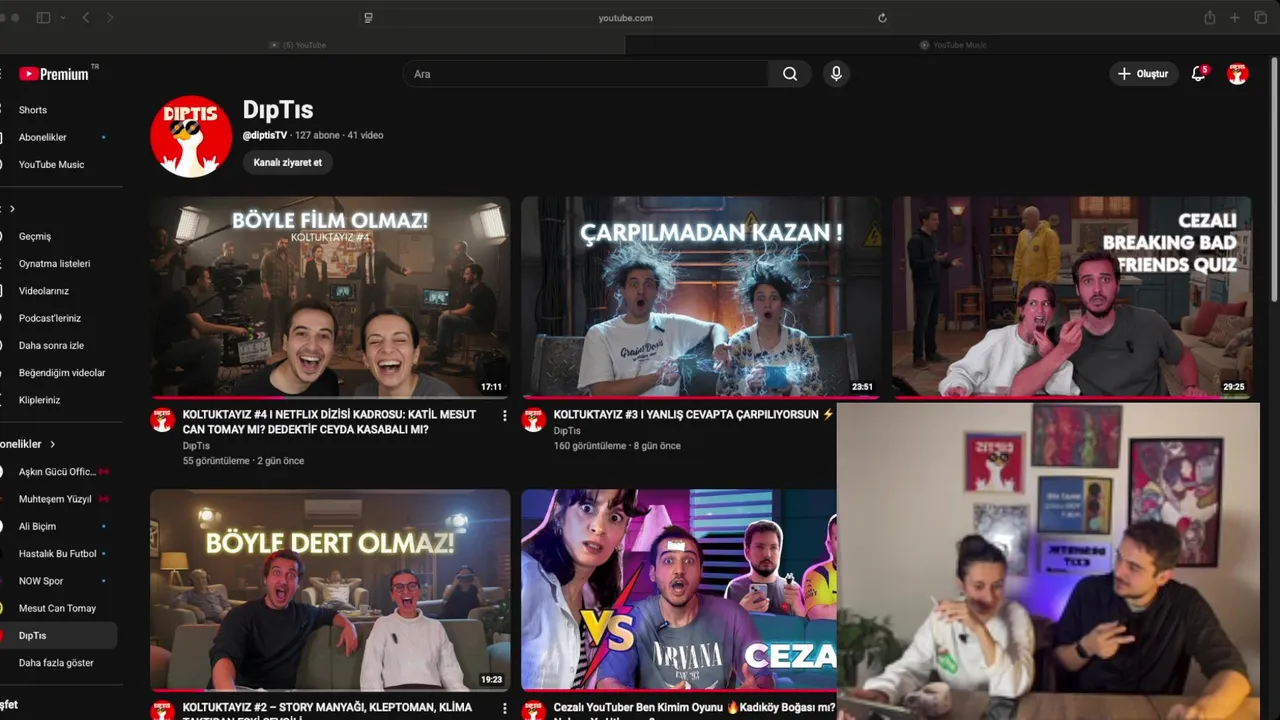
Task: Open KOLTUKTAYIZ #4 video title link
Action: 330,422
